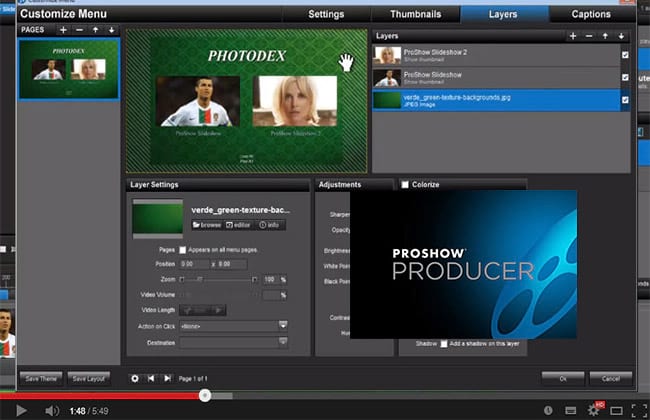Click the footballer thumbnail in menu preview
Viewport: 650px width, 420px height.
(198, 102)
